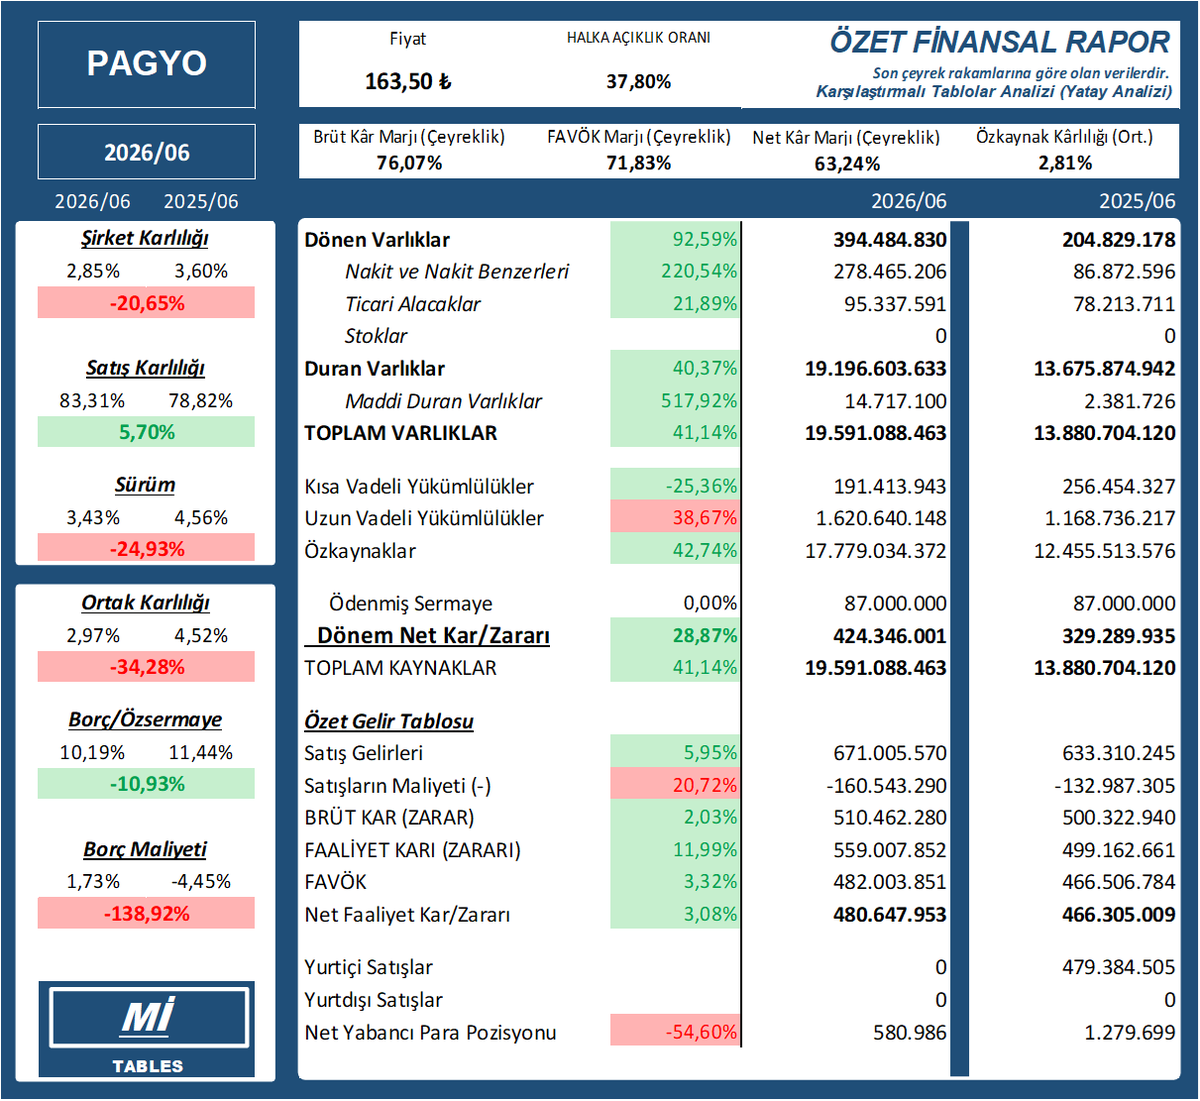The image size is (1200, 1101).
Task: Select the 38,67% red change cell
Action: point(675,518)
